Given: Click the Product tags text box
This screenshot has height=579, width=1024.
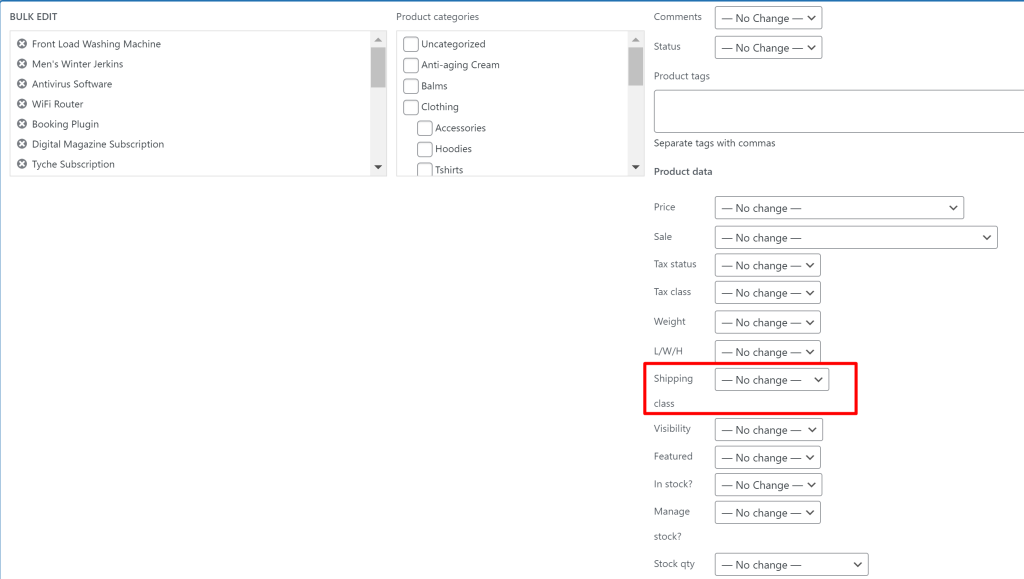Looking at the screenshot, I should (x=839, y=112).
